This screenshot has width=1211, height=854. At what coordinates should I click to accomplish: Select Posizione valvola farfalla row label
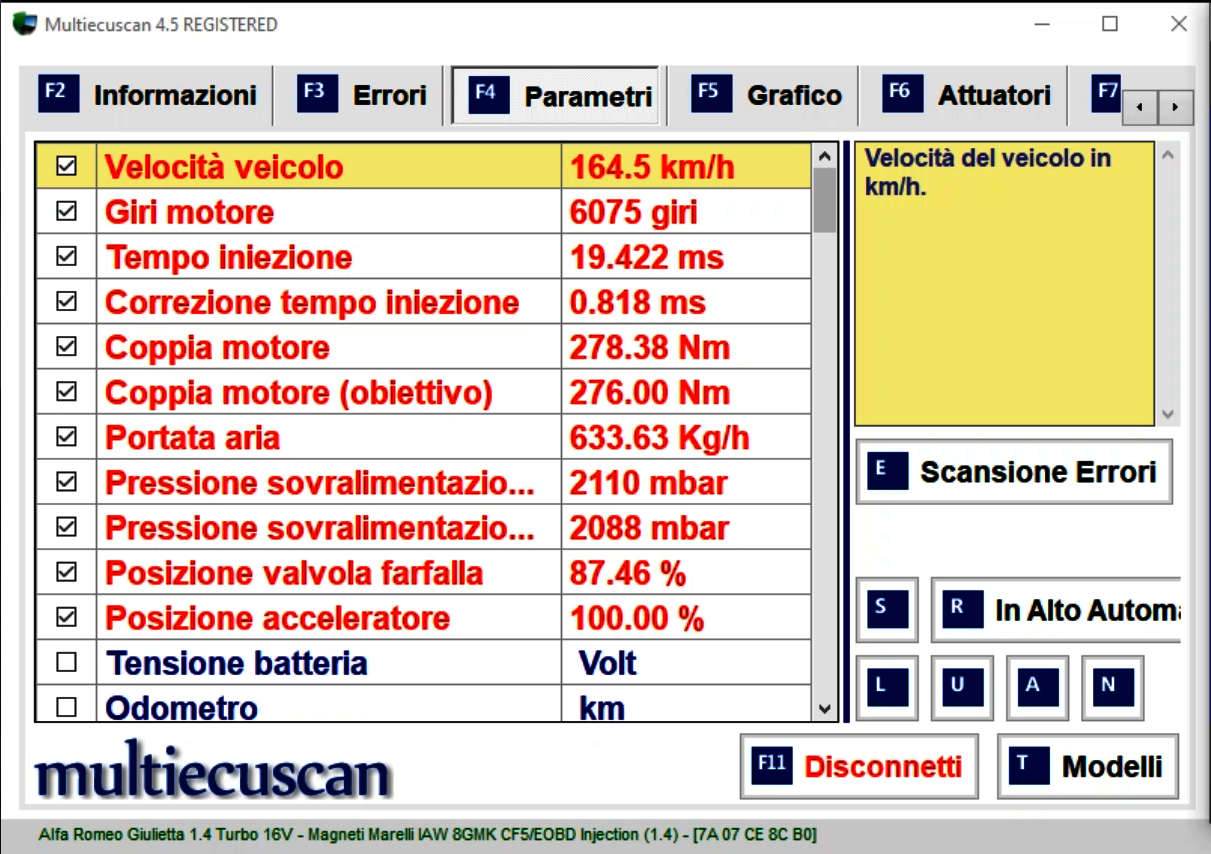point(294,573)
